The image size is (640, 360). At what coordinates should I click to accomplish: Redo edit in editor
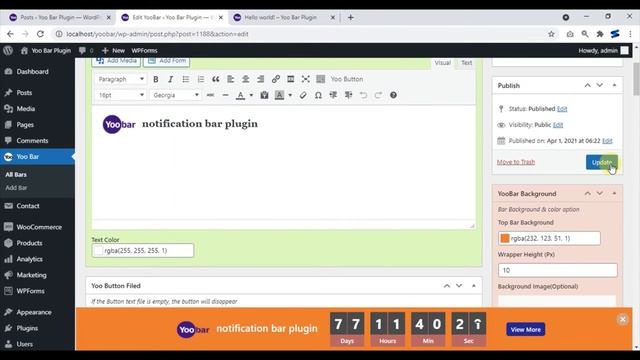[378, 95]
